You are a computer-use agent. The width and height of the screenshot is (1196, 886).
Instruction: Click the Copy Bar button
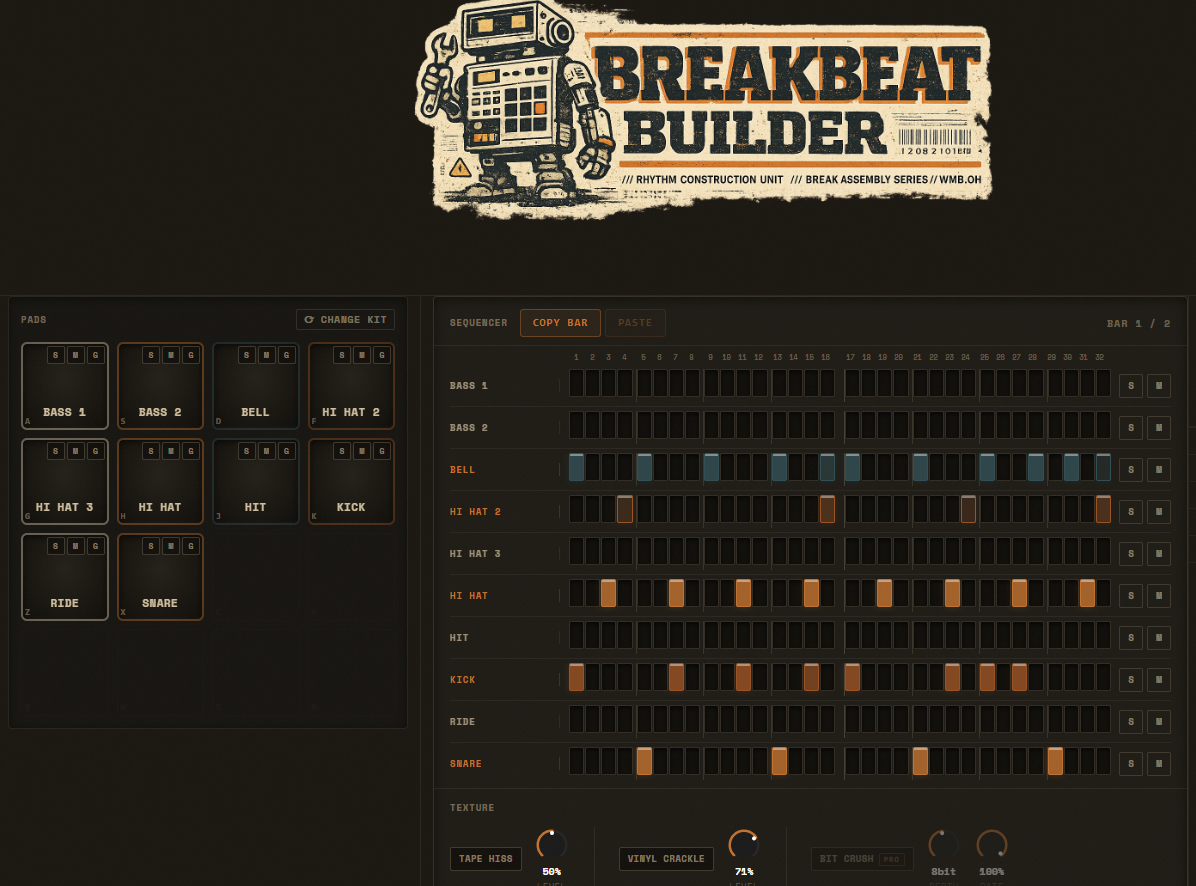(560, 323)
